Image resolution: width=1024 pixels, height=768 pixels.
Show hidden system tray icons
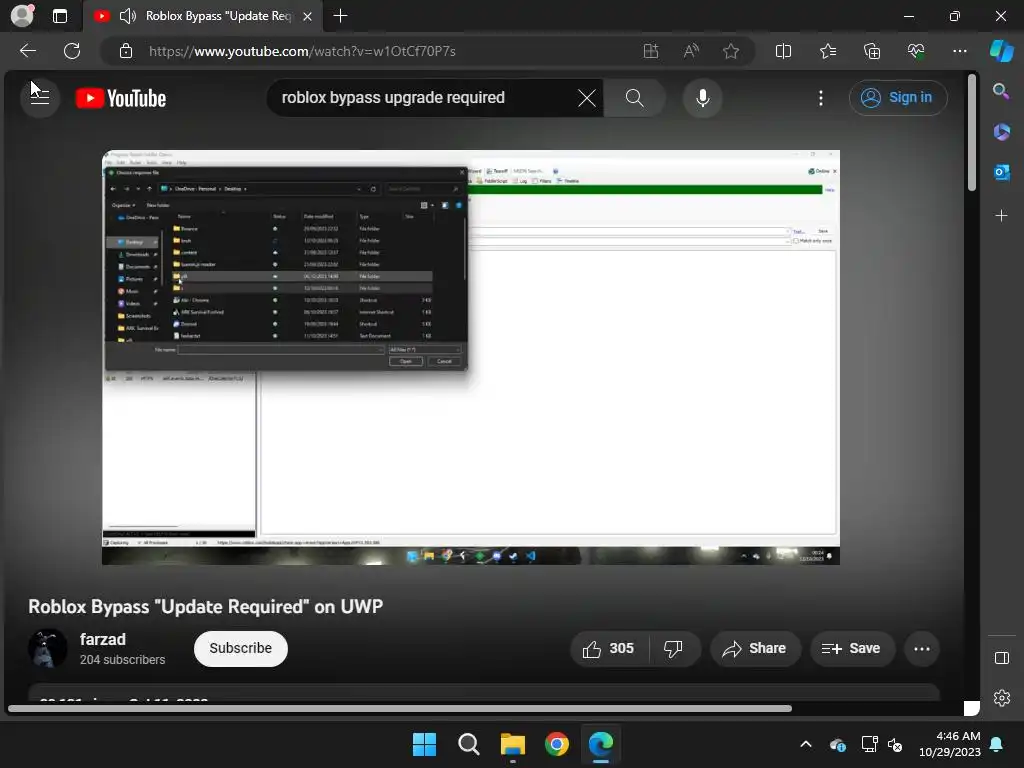pyautogui.click(x=806, y=744)
